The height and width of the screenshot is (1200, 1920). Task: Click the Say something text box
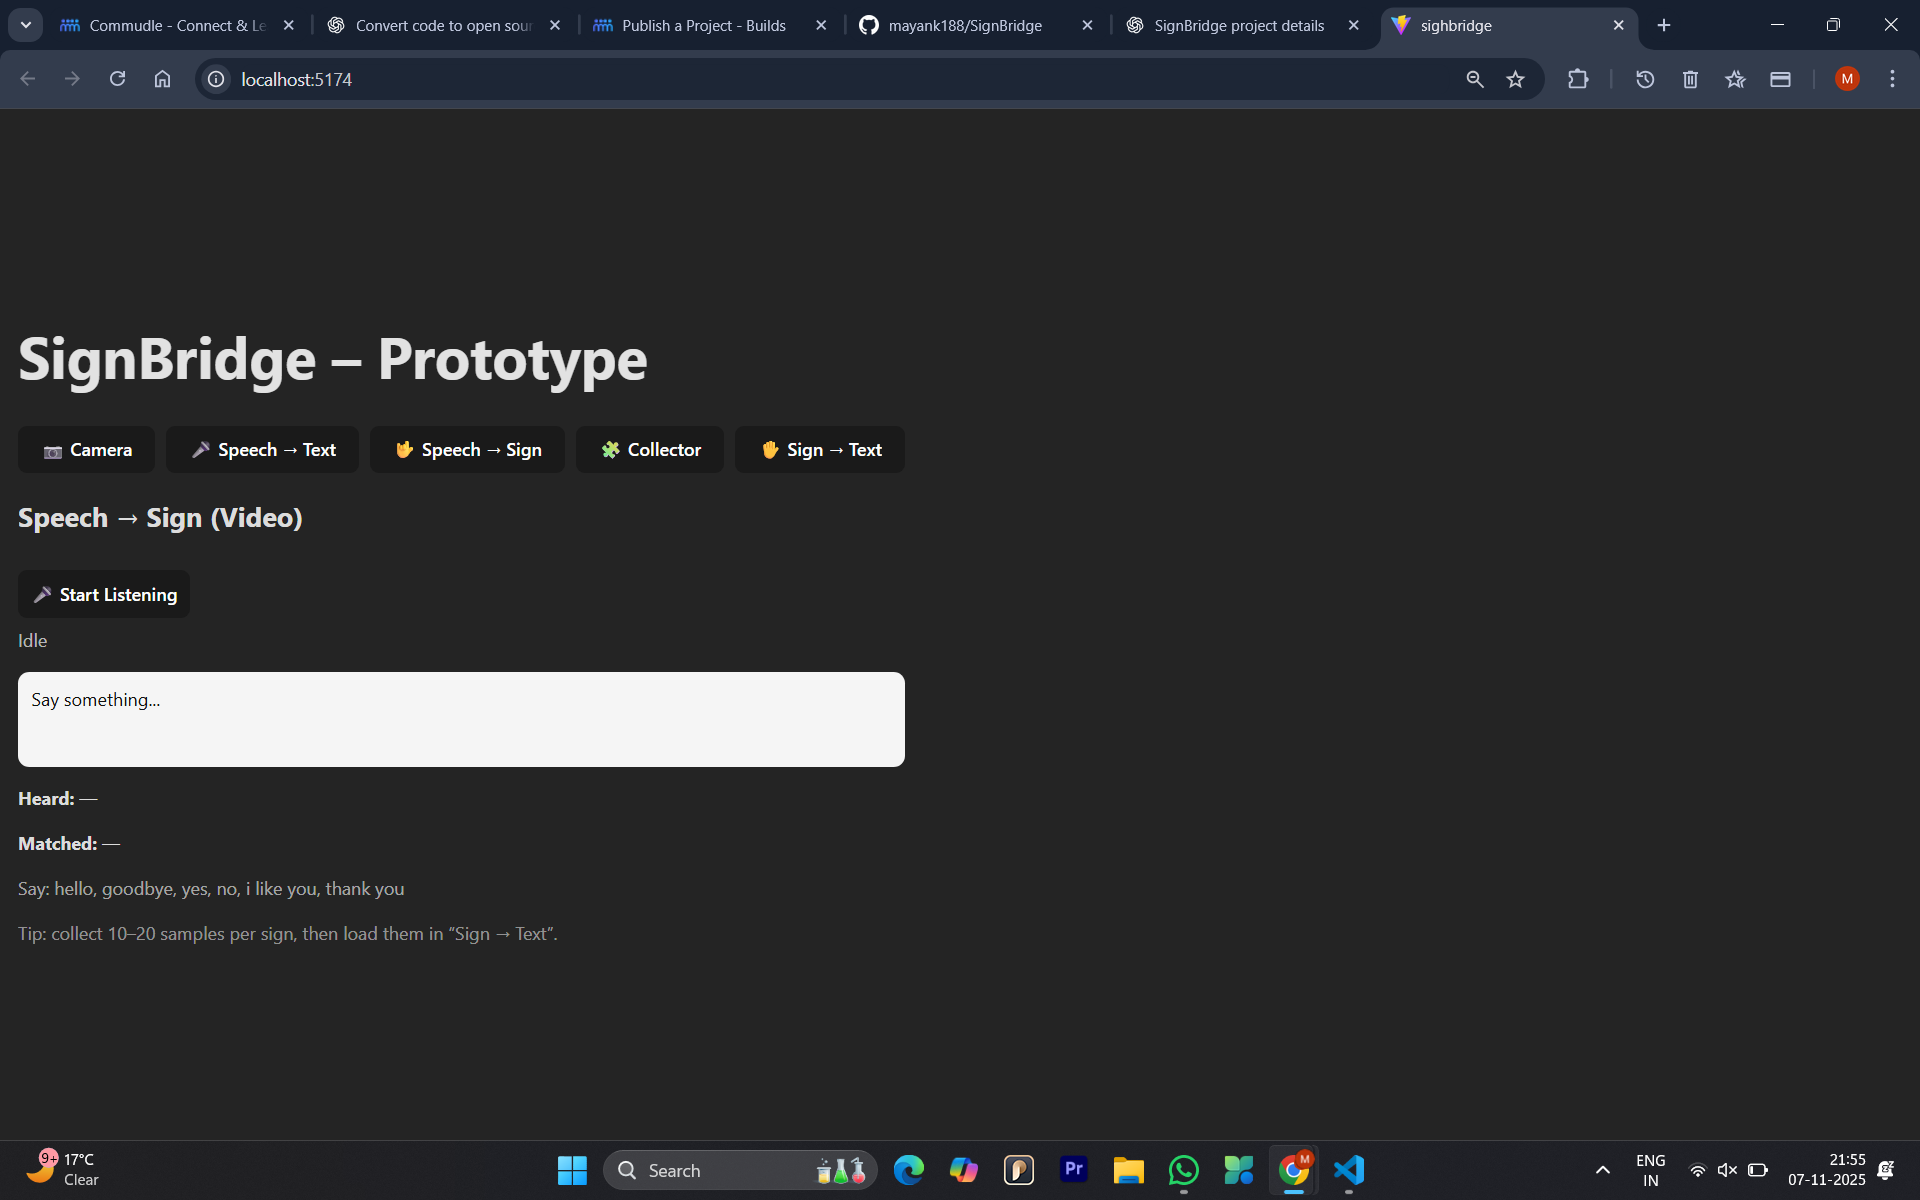[x=461, y=719]
